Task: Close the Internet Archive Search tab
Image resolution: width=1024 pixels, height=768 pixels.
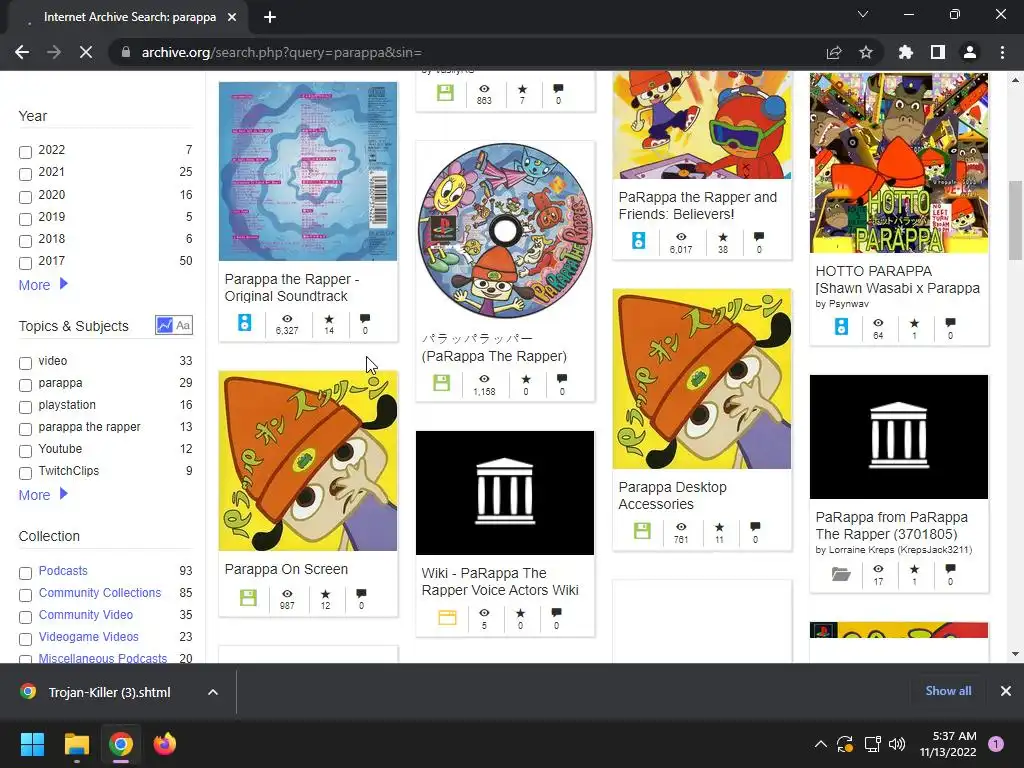Action: (x=232, y=17)
